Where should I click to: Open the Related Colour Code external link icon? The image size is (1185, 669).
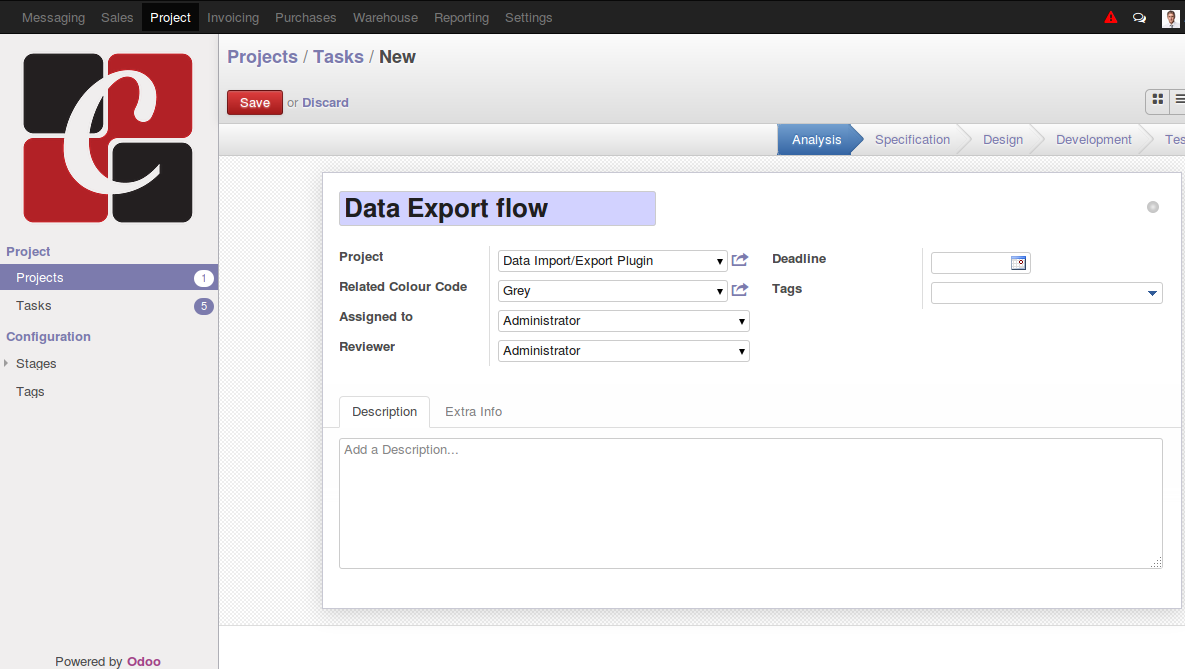tap(740, 290)
